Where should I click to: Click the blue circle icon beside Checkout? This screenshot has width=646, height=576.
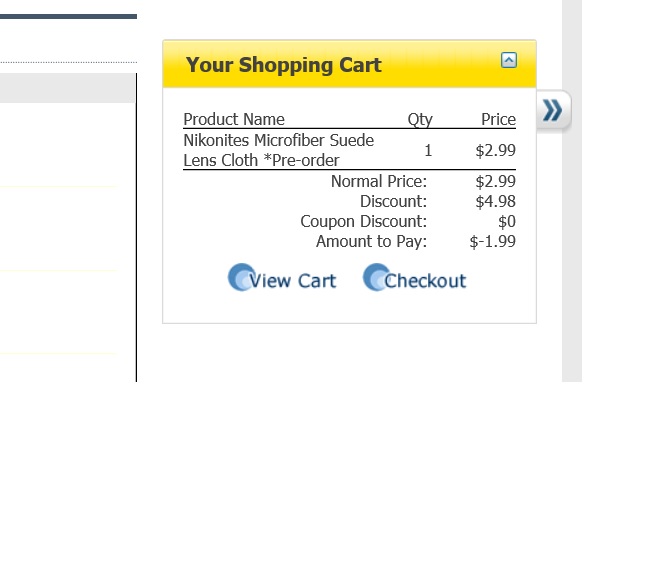tap(375, 278)
